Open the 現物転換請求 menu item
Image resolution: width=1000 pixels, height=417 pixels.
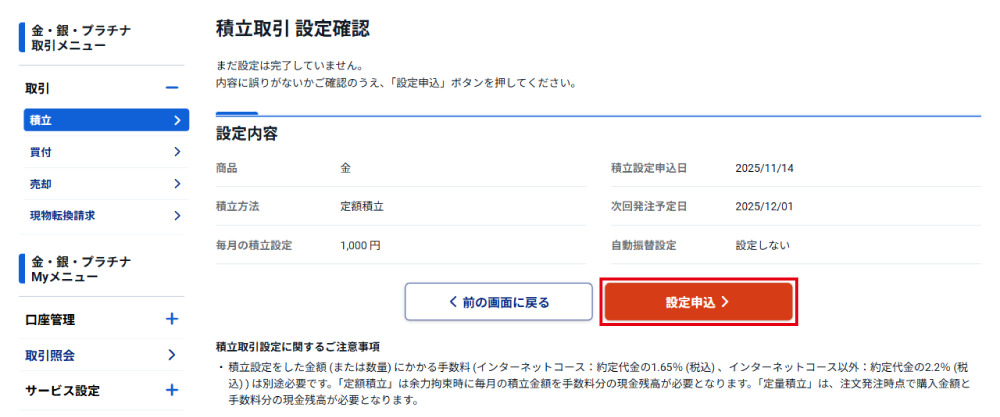(x=62, y=215)
